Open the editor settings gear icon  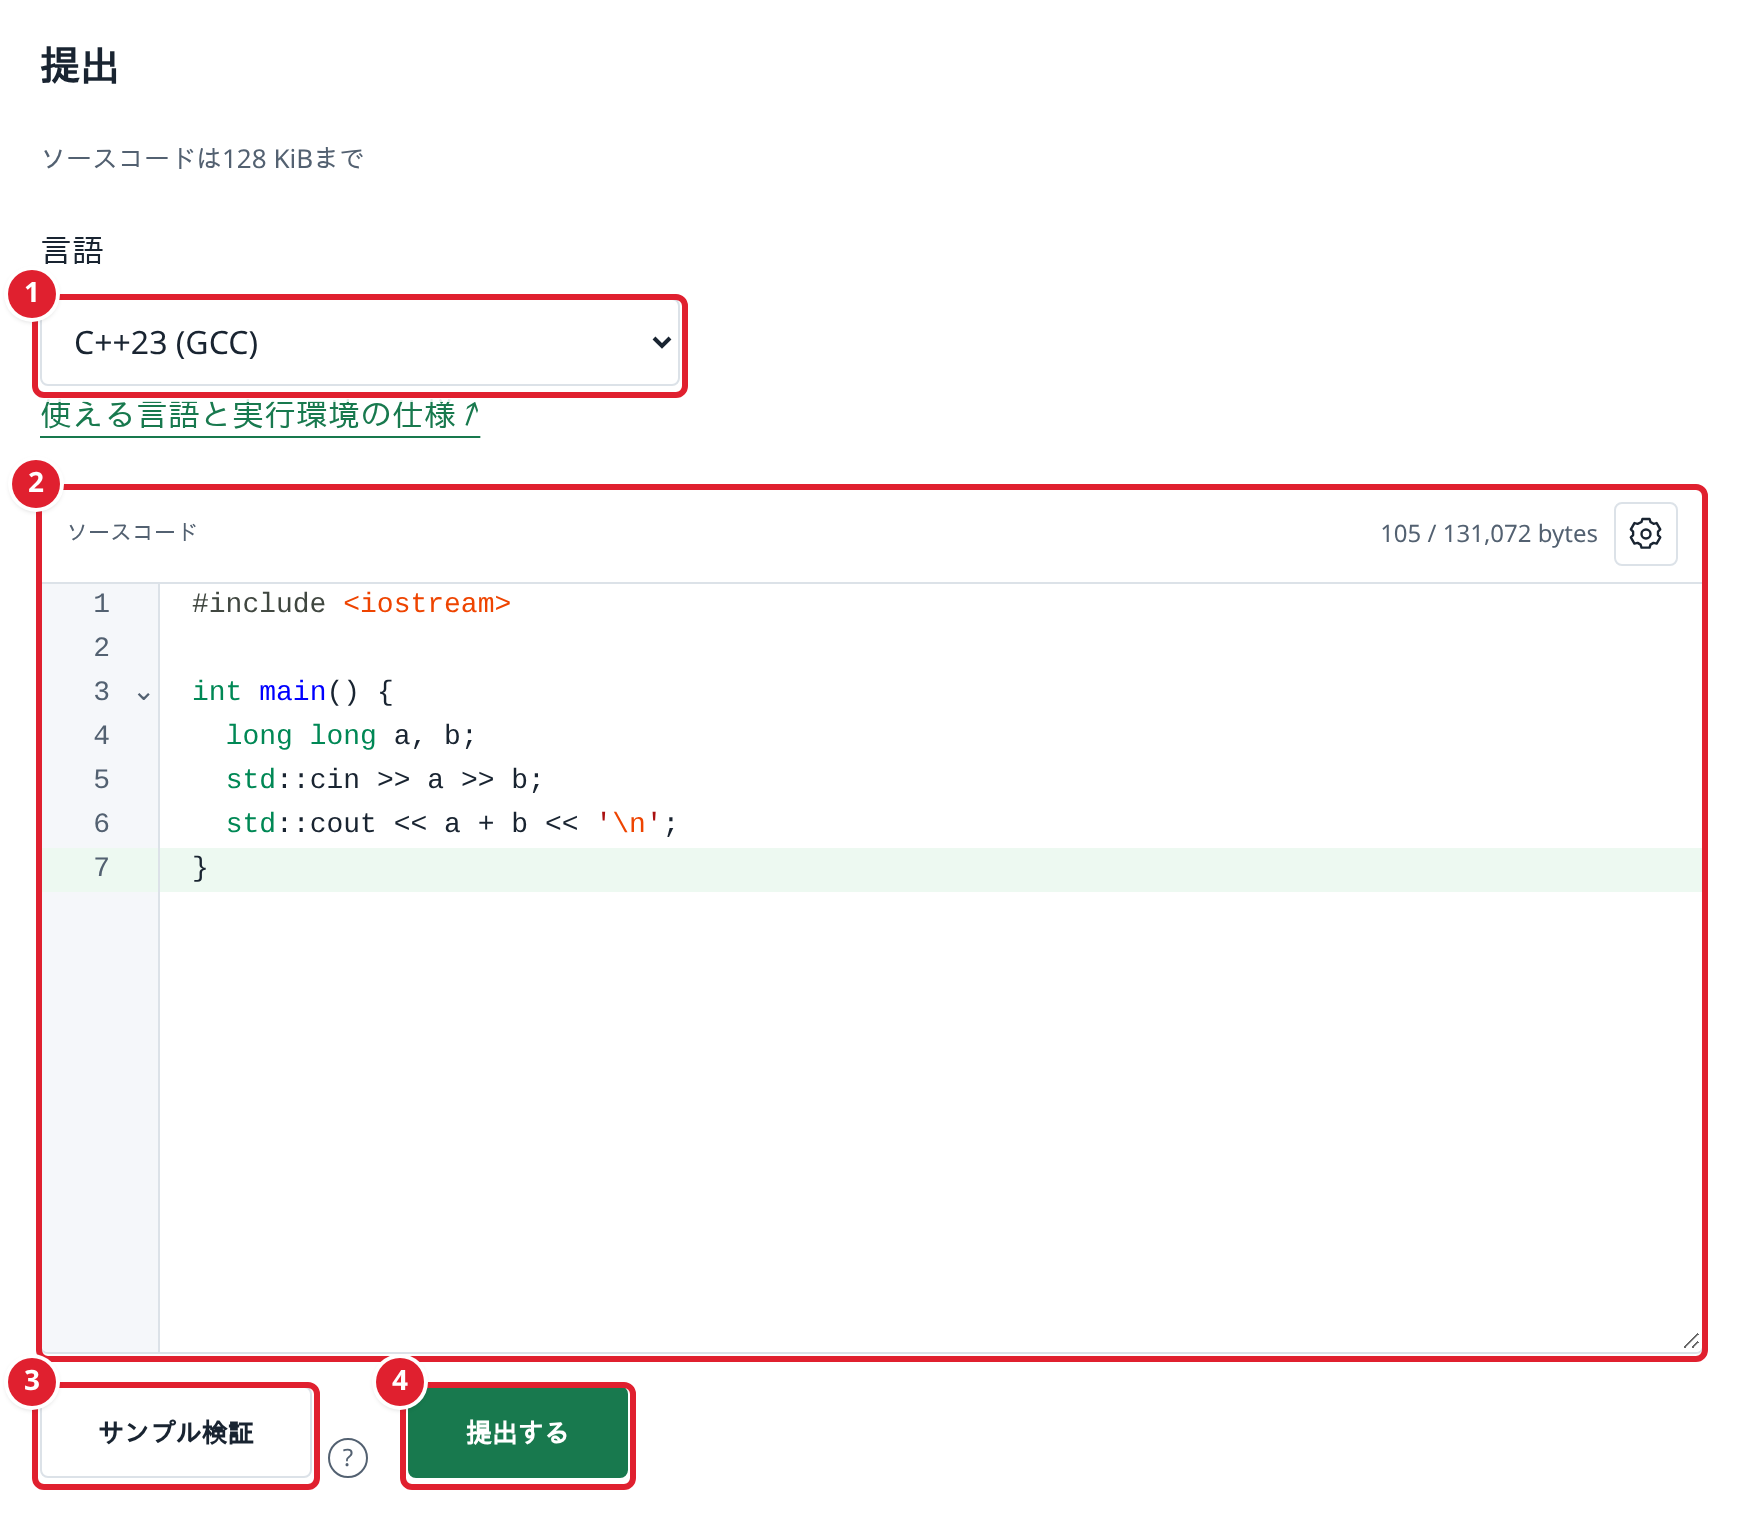(1645, 534)
